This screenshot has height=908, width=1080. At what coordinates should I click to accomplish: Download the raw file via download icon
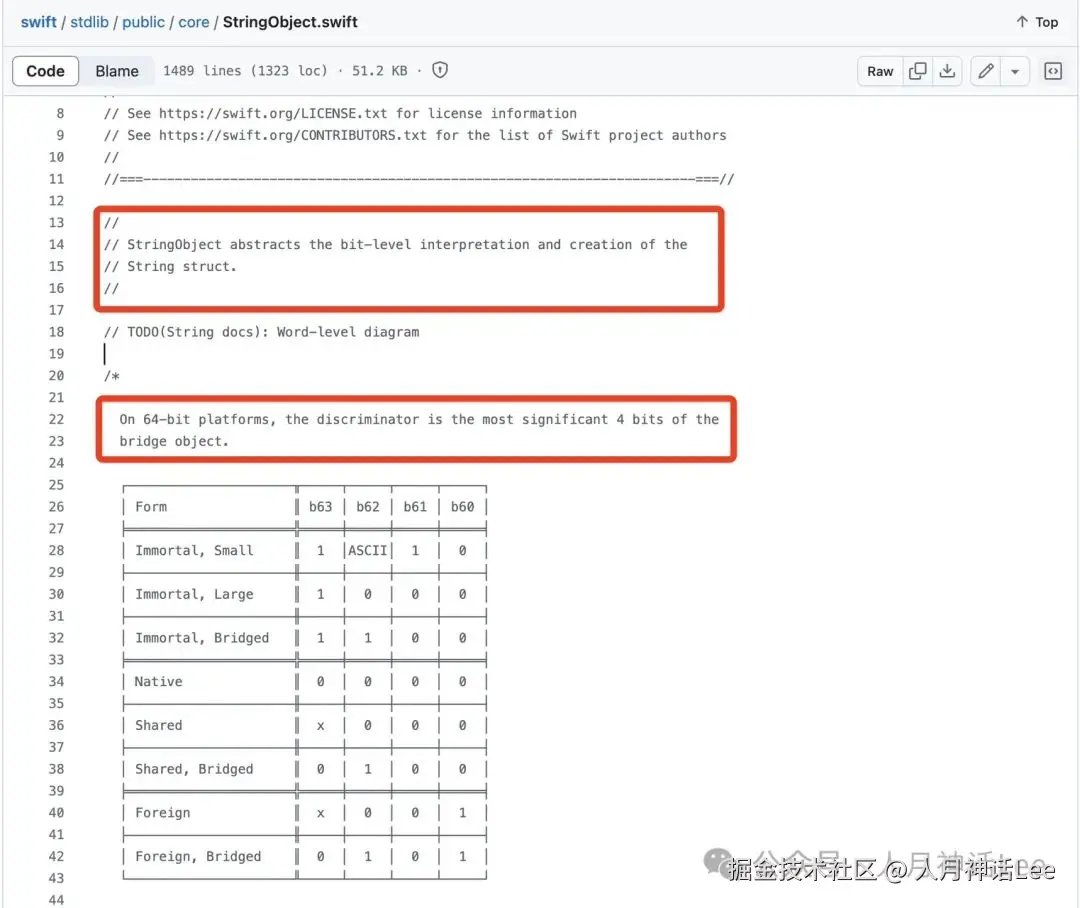click(946, 71)
